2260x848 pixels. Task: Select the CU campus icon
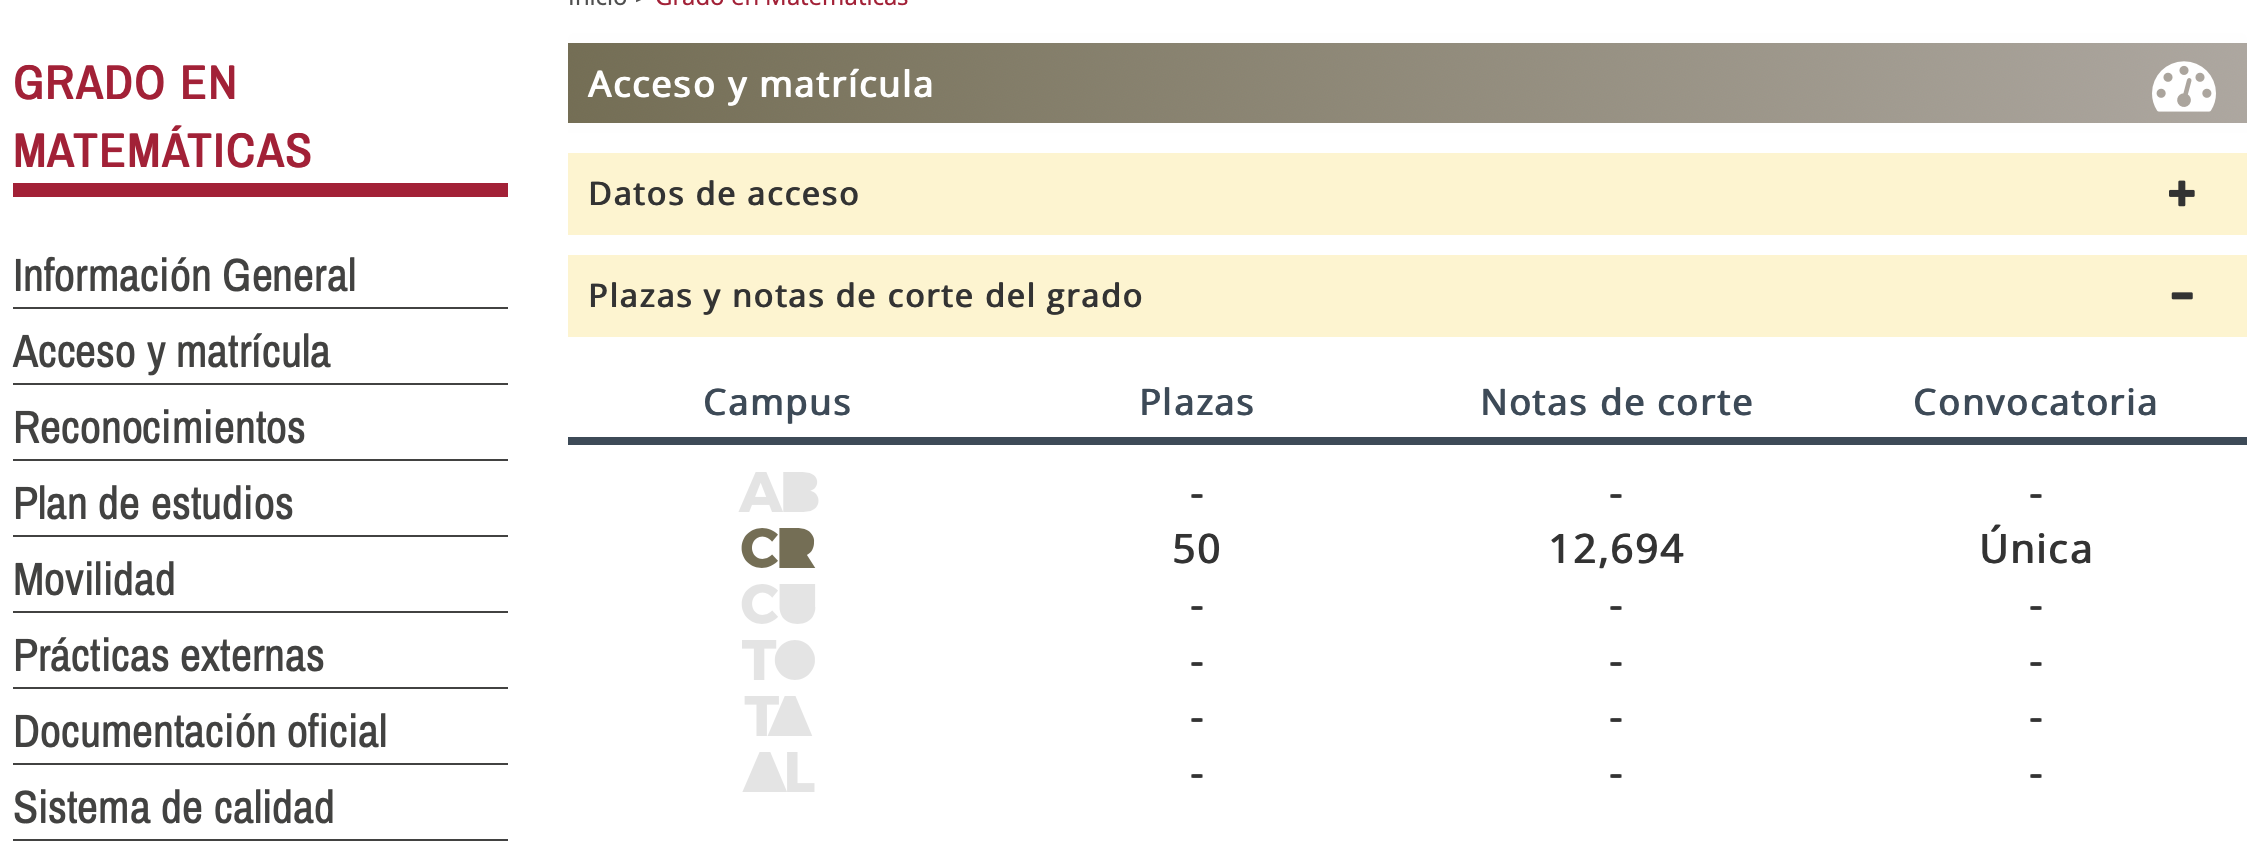tap(780, 603)
